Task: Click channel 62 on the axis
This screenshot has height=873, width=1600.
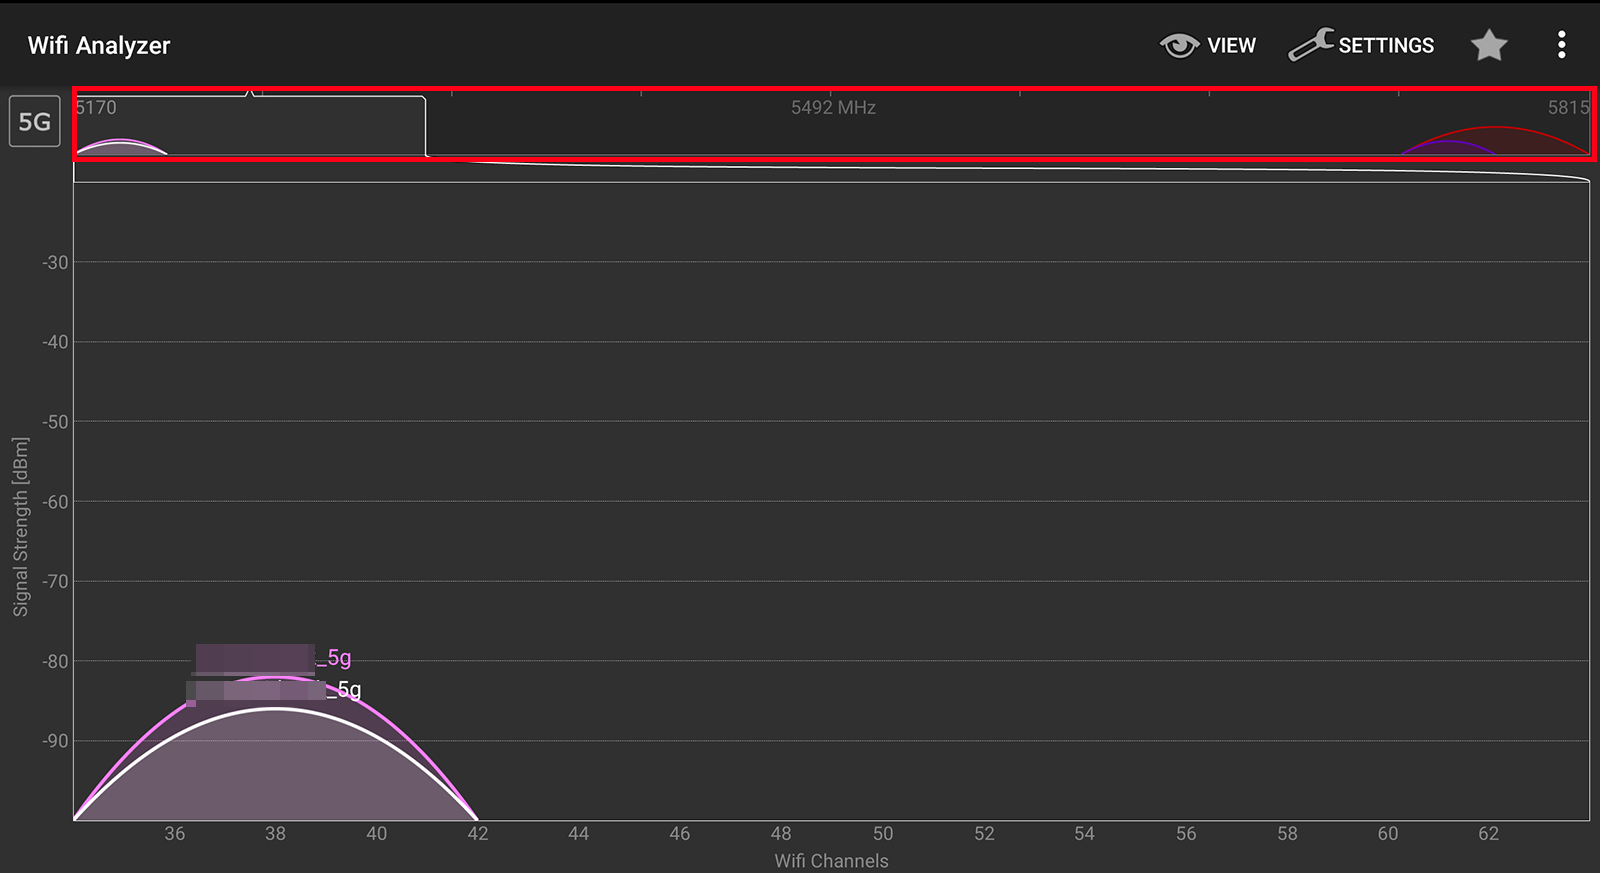Action: [1489, 834]
